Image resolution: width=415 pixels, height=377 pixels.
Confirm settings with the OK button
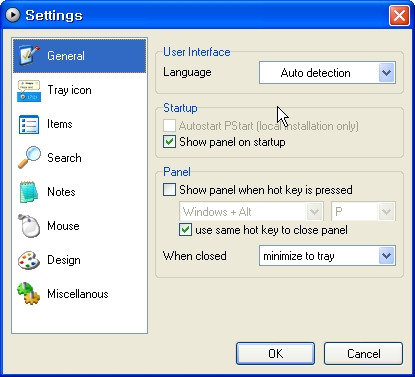click(275, 353)
